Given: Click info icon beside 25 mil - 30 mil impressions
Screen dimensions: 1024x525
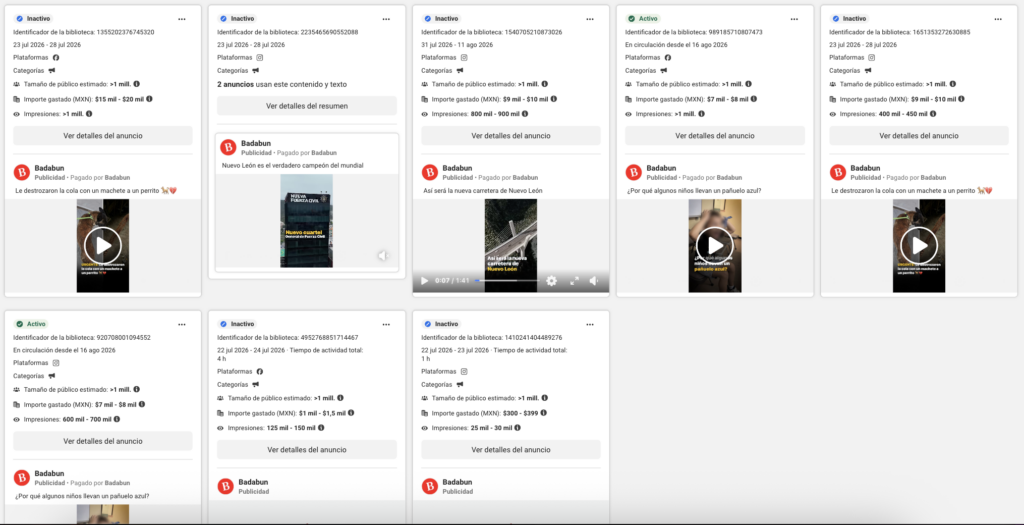Looking at the screenshot, I should tap(517, 428).
